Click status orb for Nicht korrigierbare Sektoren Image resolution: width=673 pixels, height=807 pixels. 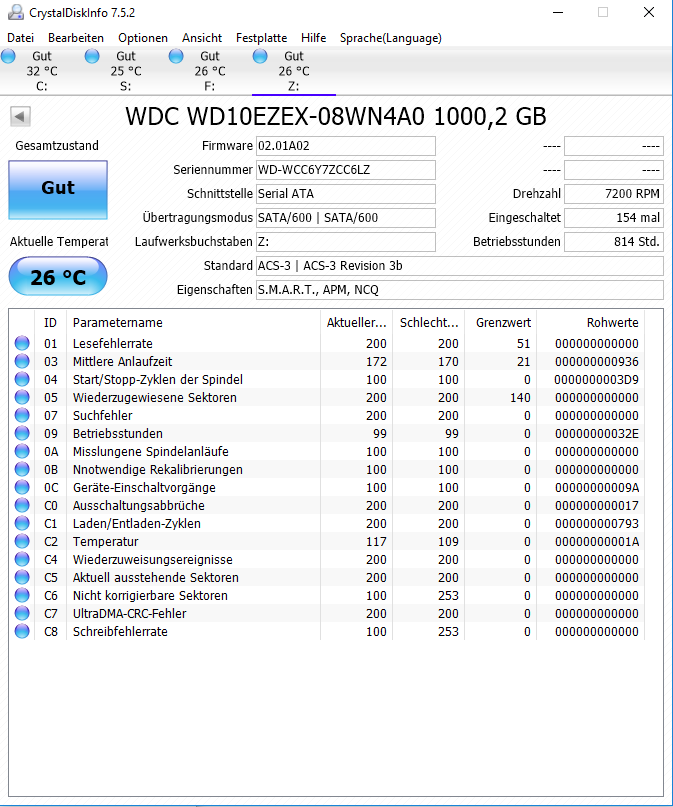tap(22, 595)
